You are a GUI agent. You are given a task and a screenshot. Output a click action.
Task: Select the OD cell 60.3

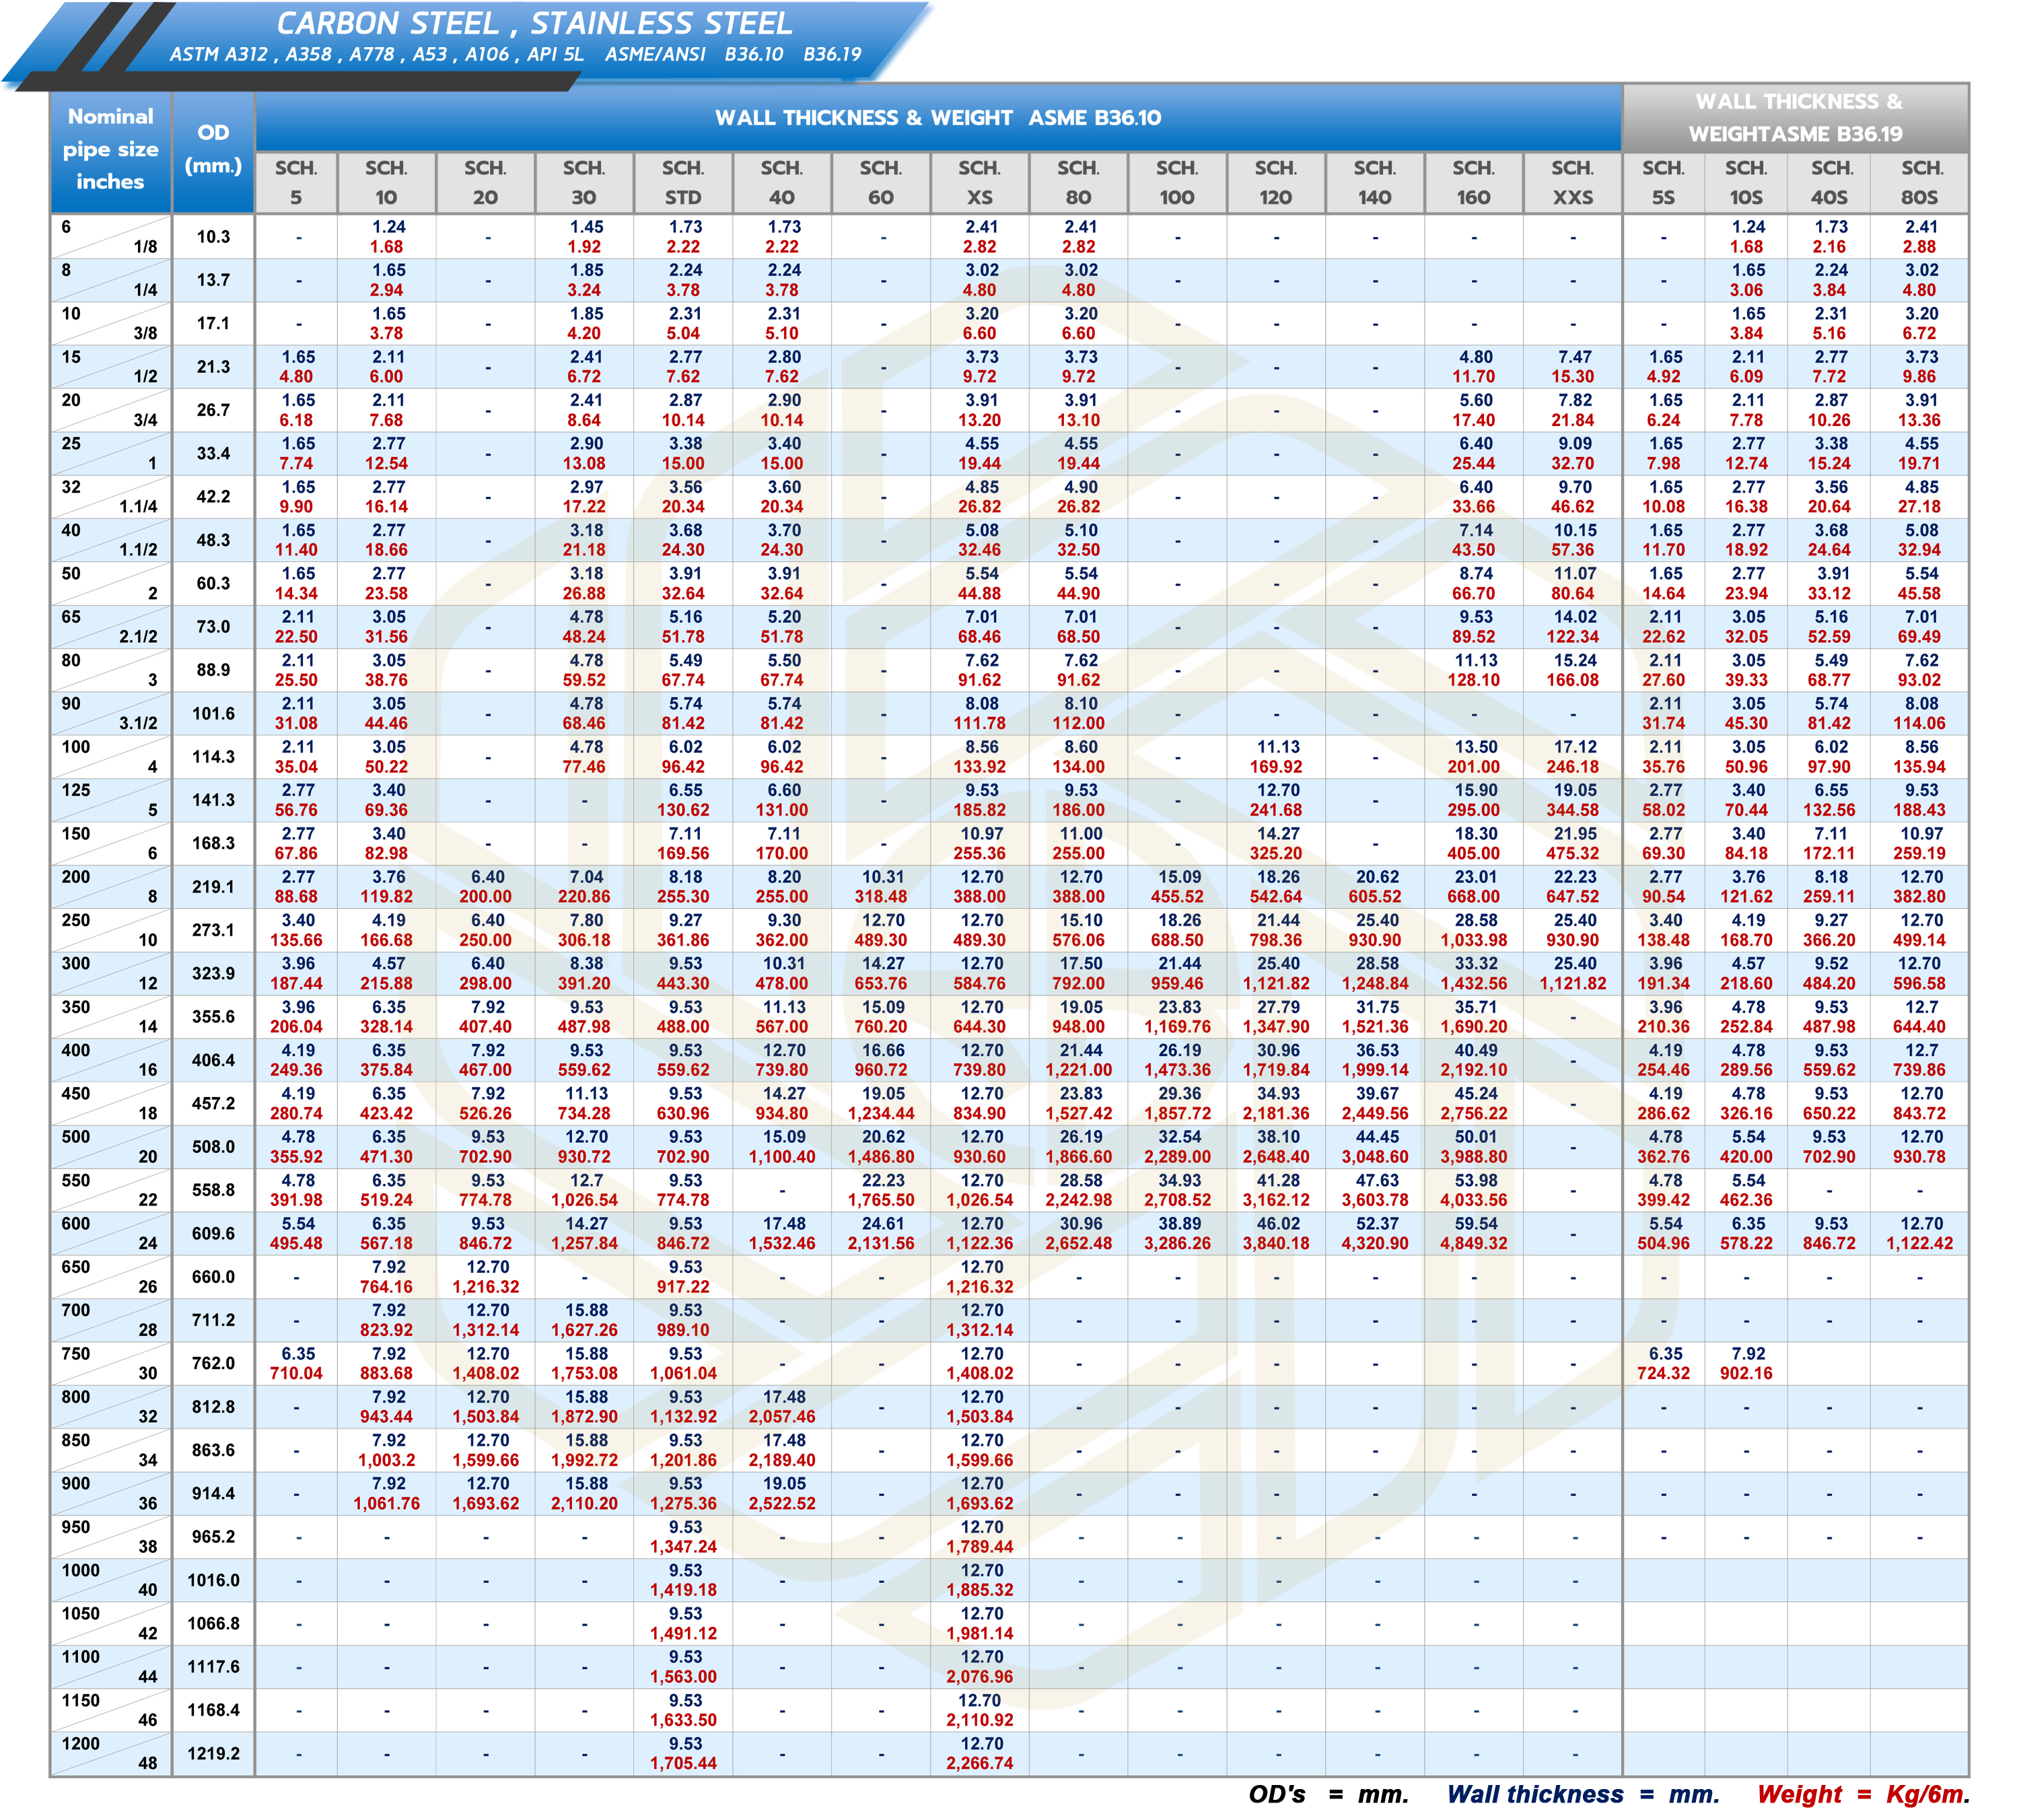213,583
